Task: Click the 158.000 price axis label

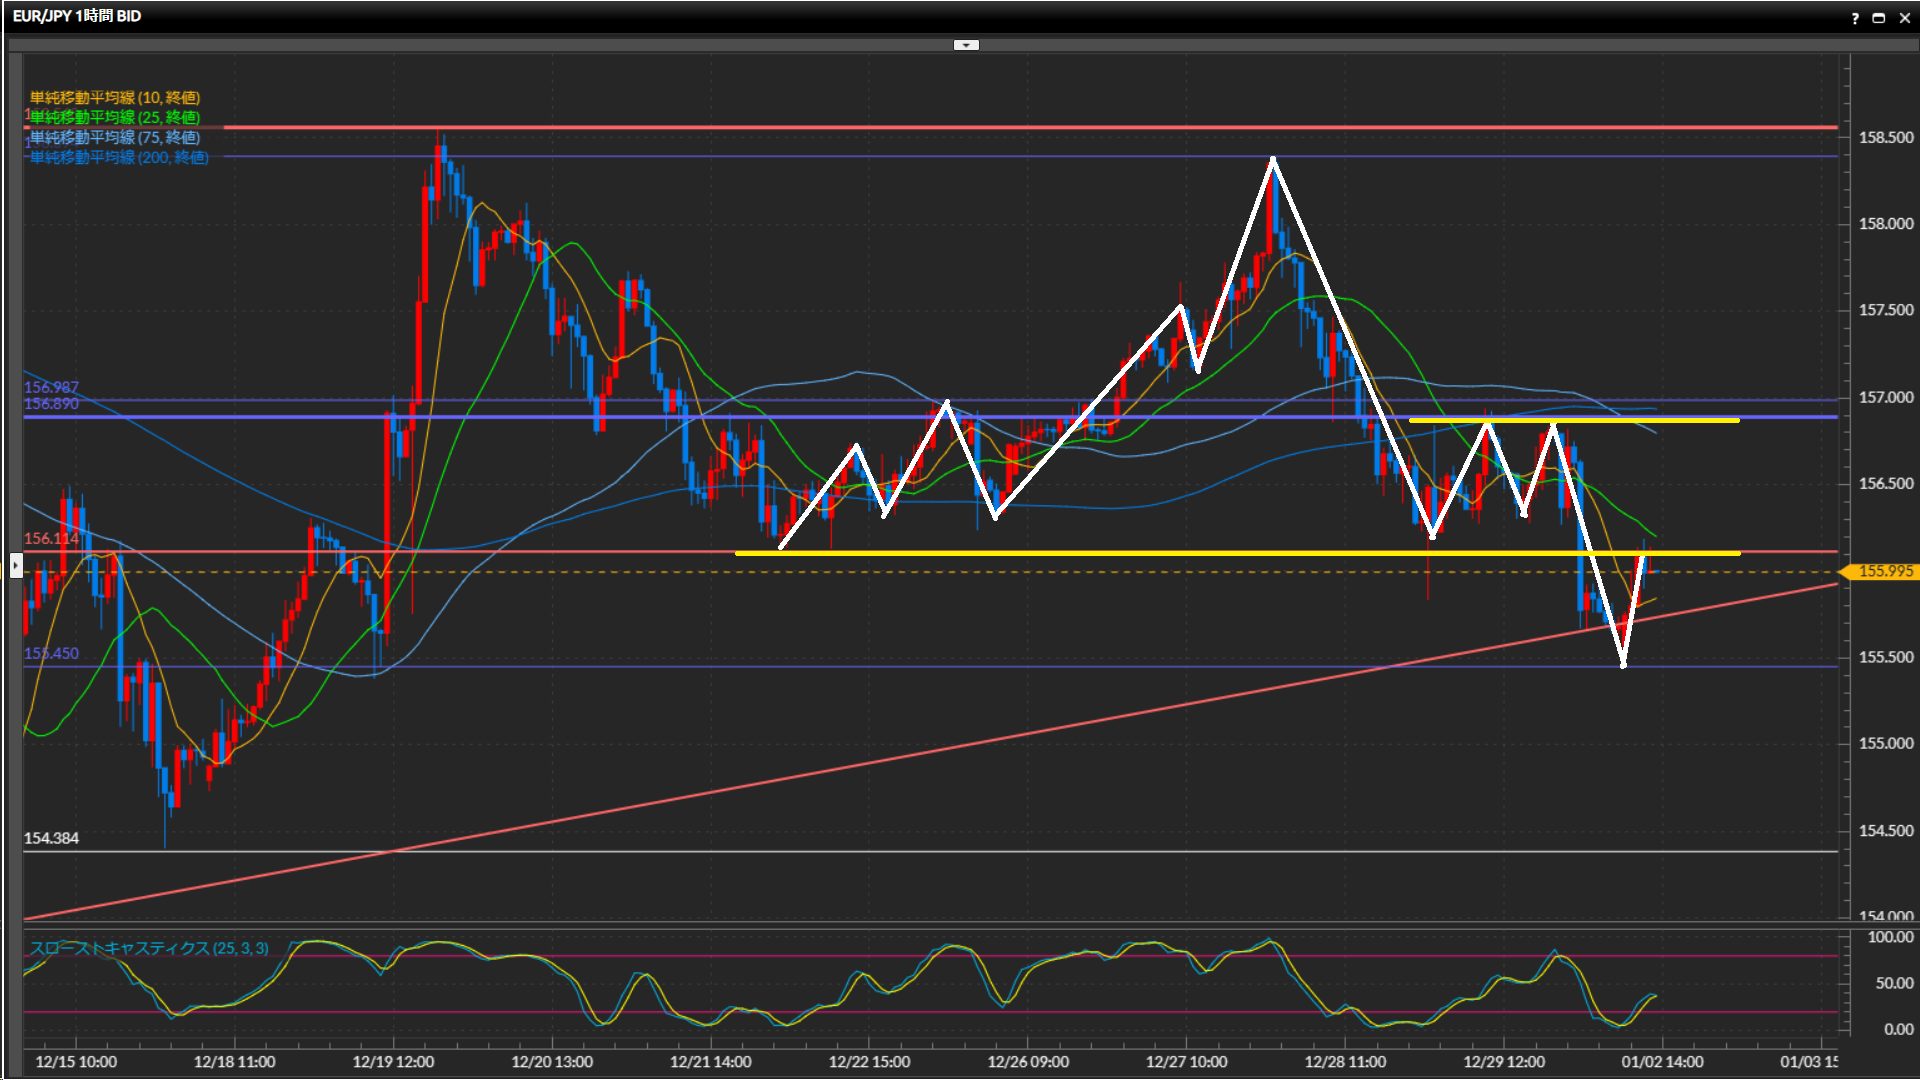Action: coord(1885,224)
